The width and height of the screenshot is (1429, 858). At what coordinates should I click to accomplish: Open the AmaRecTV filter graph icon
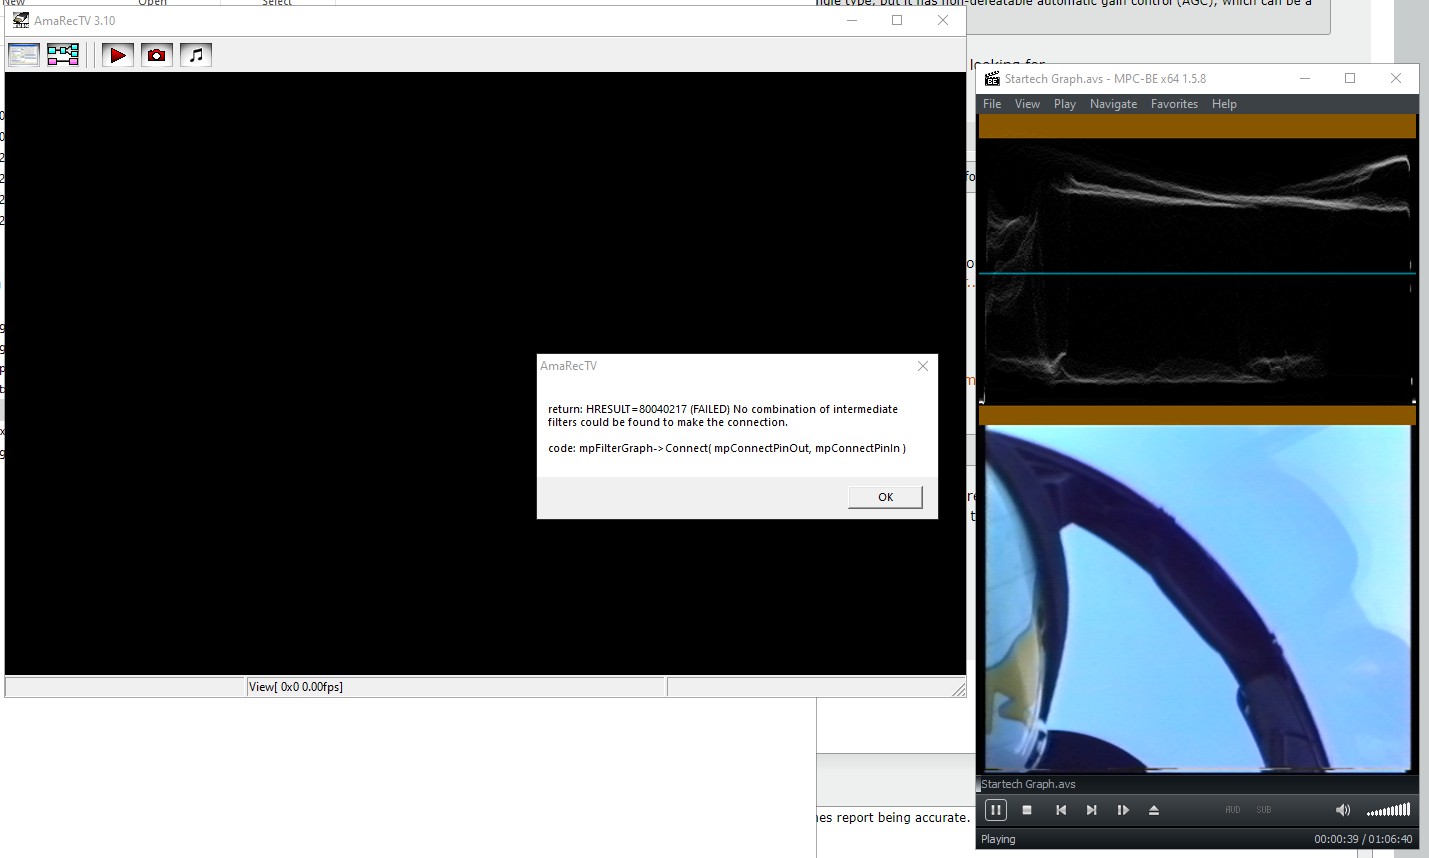click(x=63, y=55)
